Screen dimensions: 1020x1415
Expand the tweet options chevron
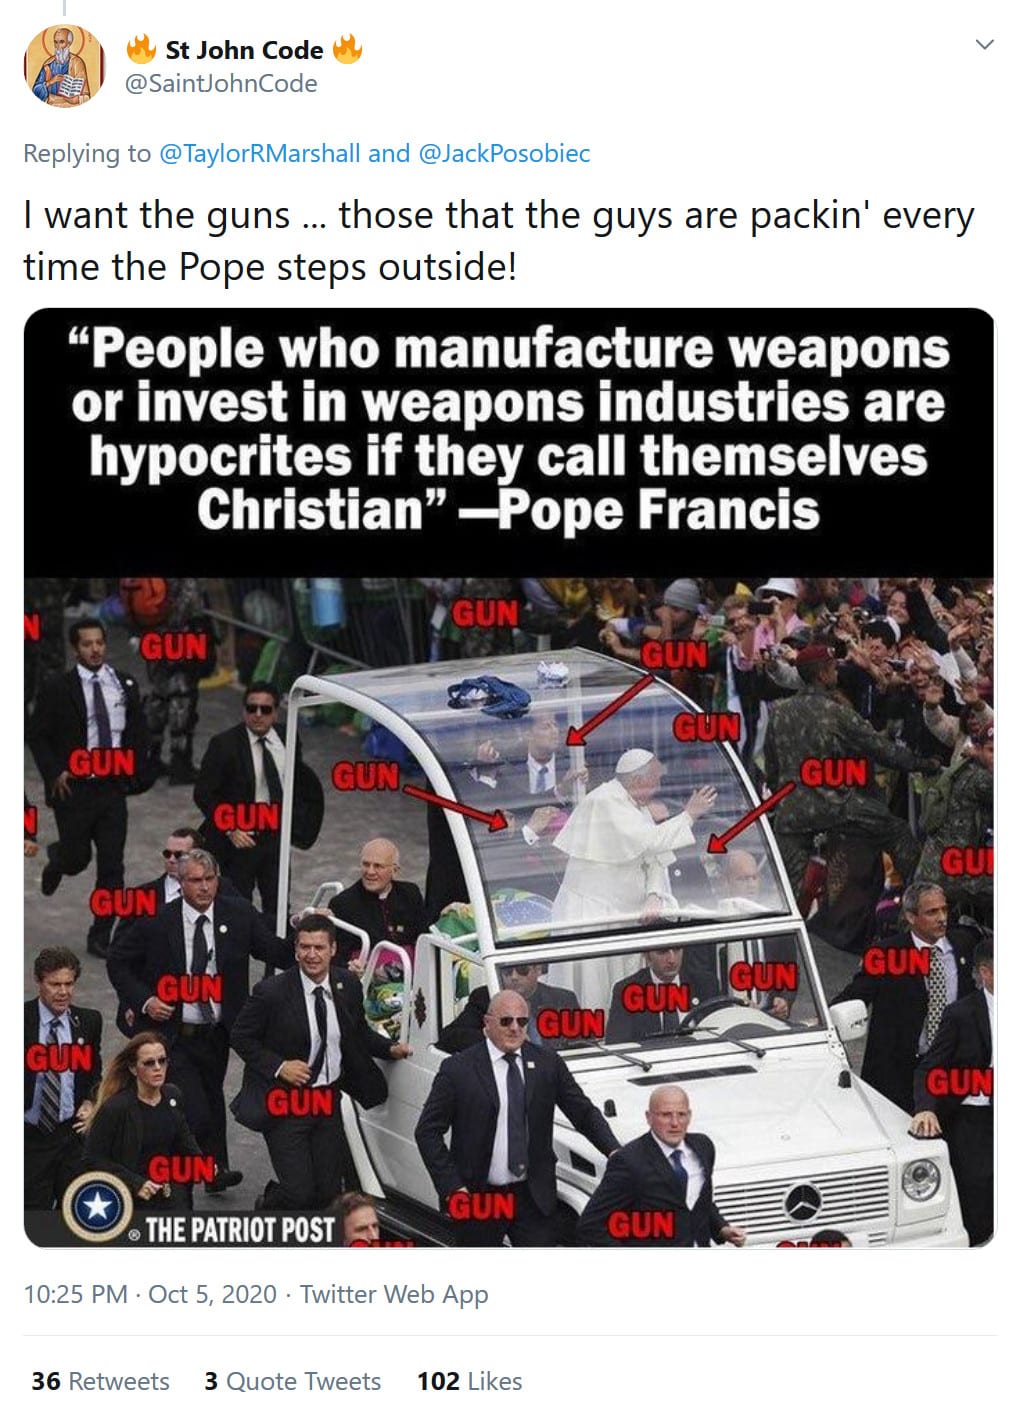coord(984,45)
